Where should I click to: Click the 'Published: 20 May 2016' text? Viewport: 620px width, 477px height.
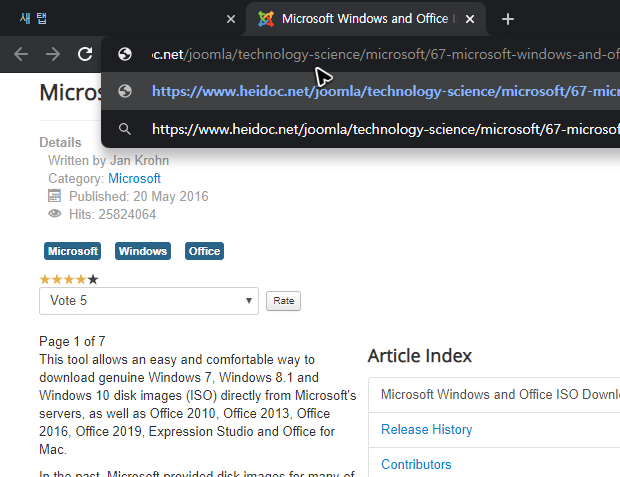(139, 197)
